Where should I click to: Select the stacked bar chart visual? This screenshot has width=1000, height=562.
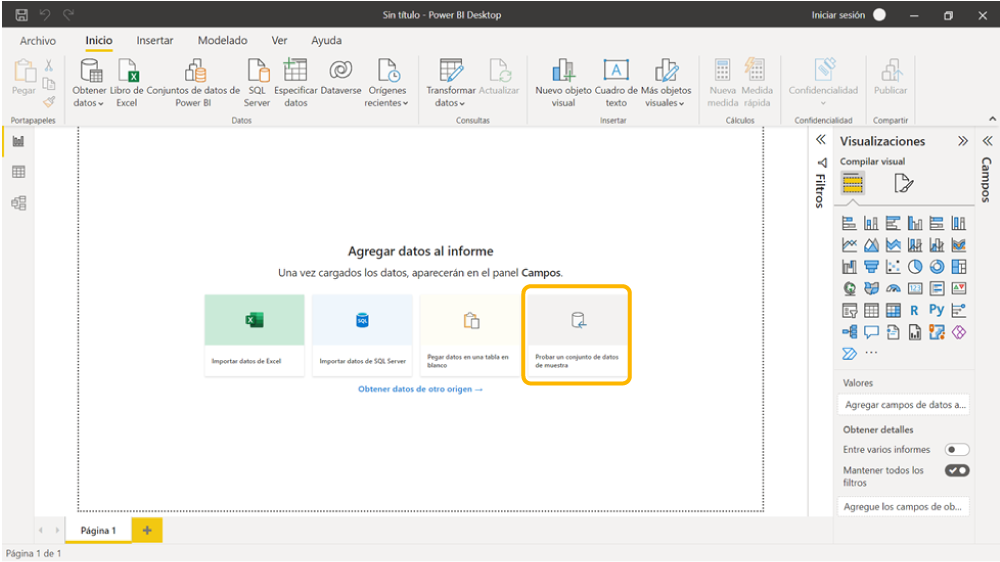(849, 223)
